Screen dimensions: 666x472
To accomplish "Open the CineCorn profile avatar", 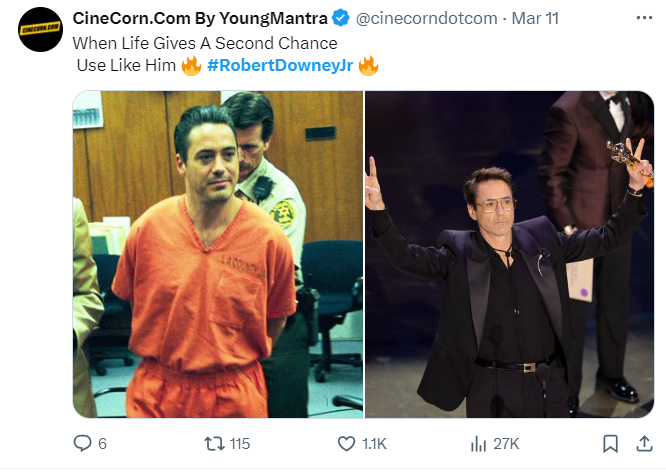I will pyautogui.click(x=40, y=27).
